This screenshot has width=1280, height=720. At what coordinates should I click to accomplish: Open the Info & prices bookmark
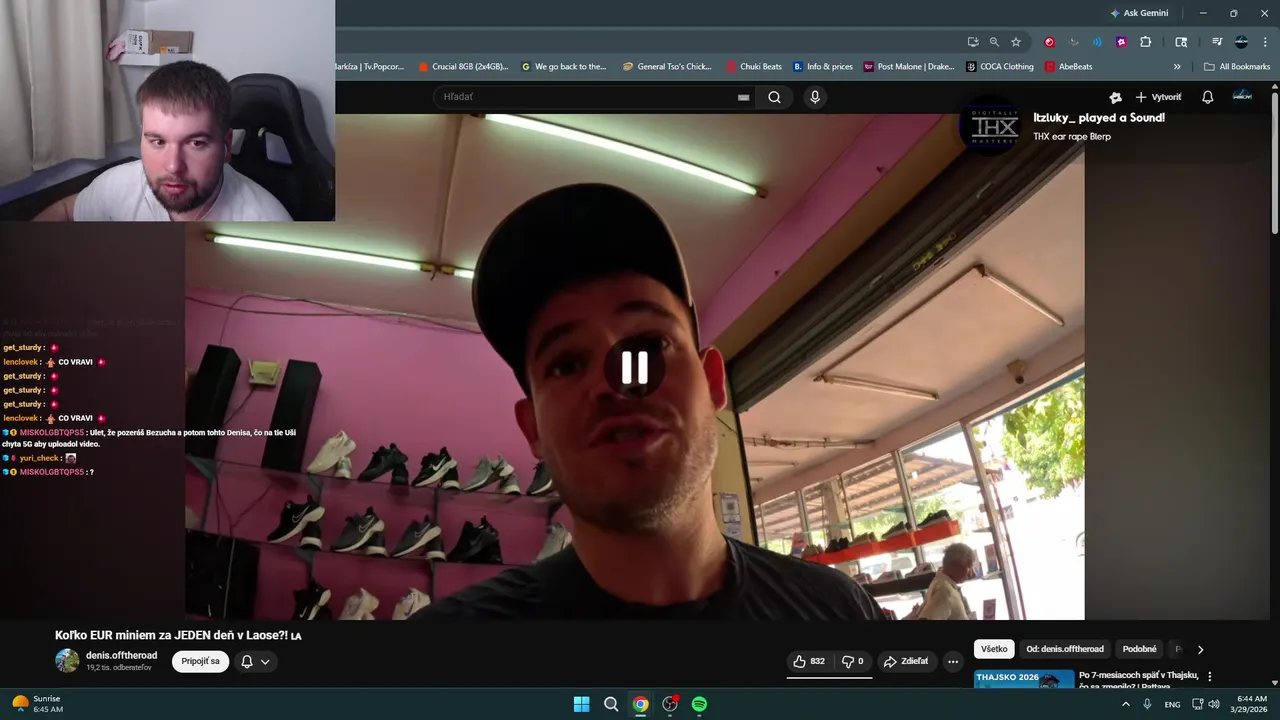pos(823,67)
